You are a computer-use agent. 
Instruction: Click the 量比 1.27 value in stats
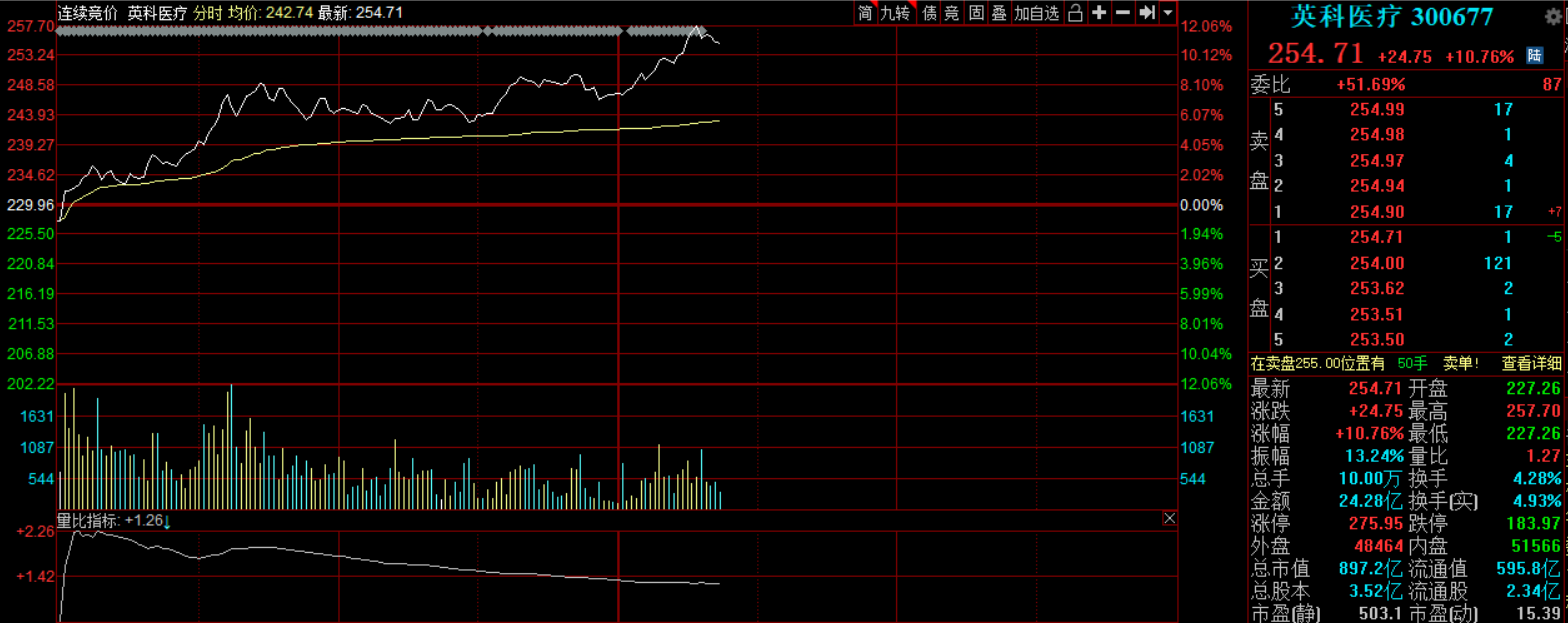(x=1543, y=456)
